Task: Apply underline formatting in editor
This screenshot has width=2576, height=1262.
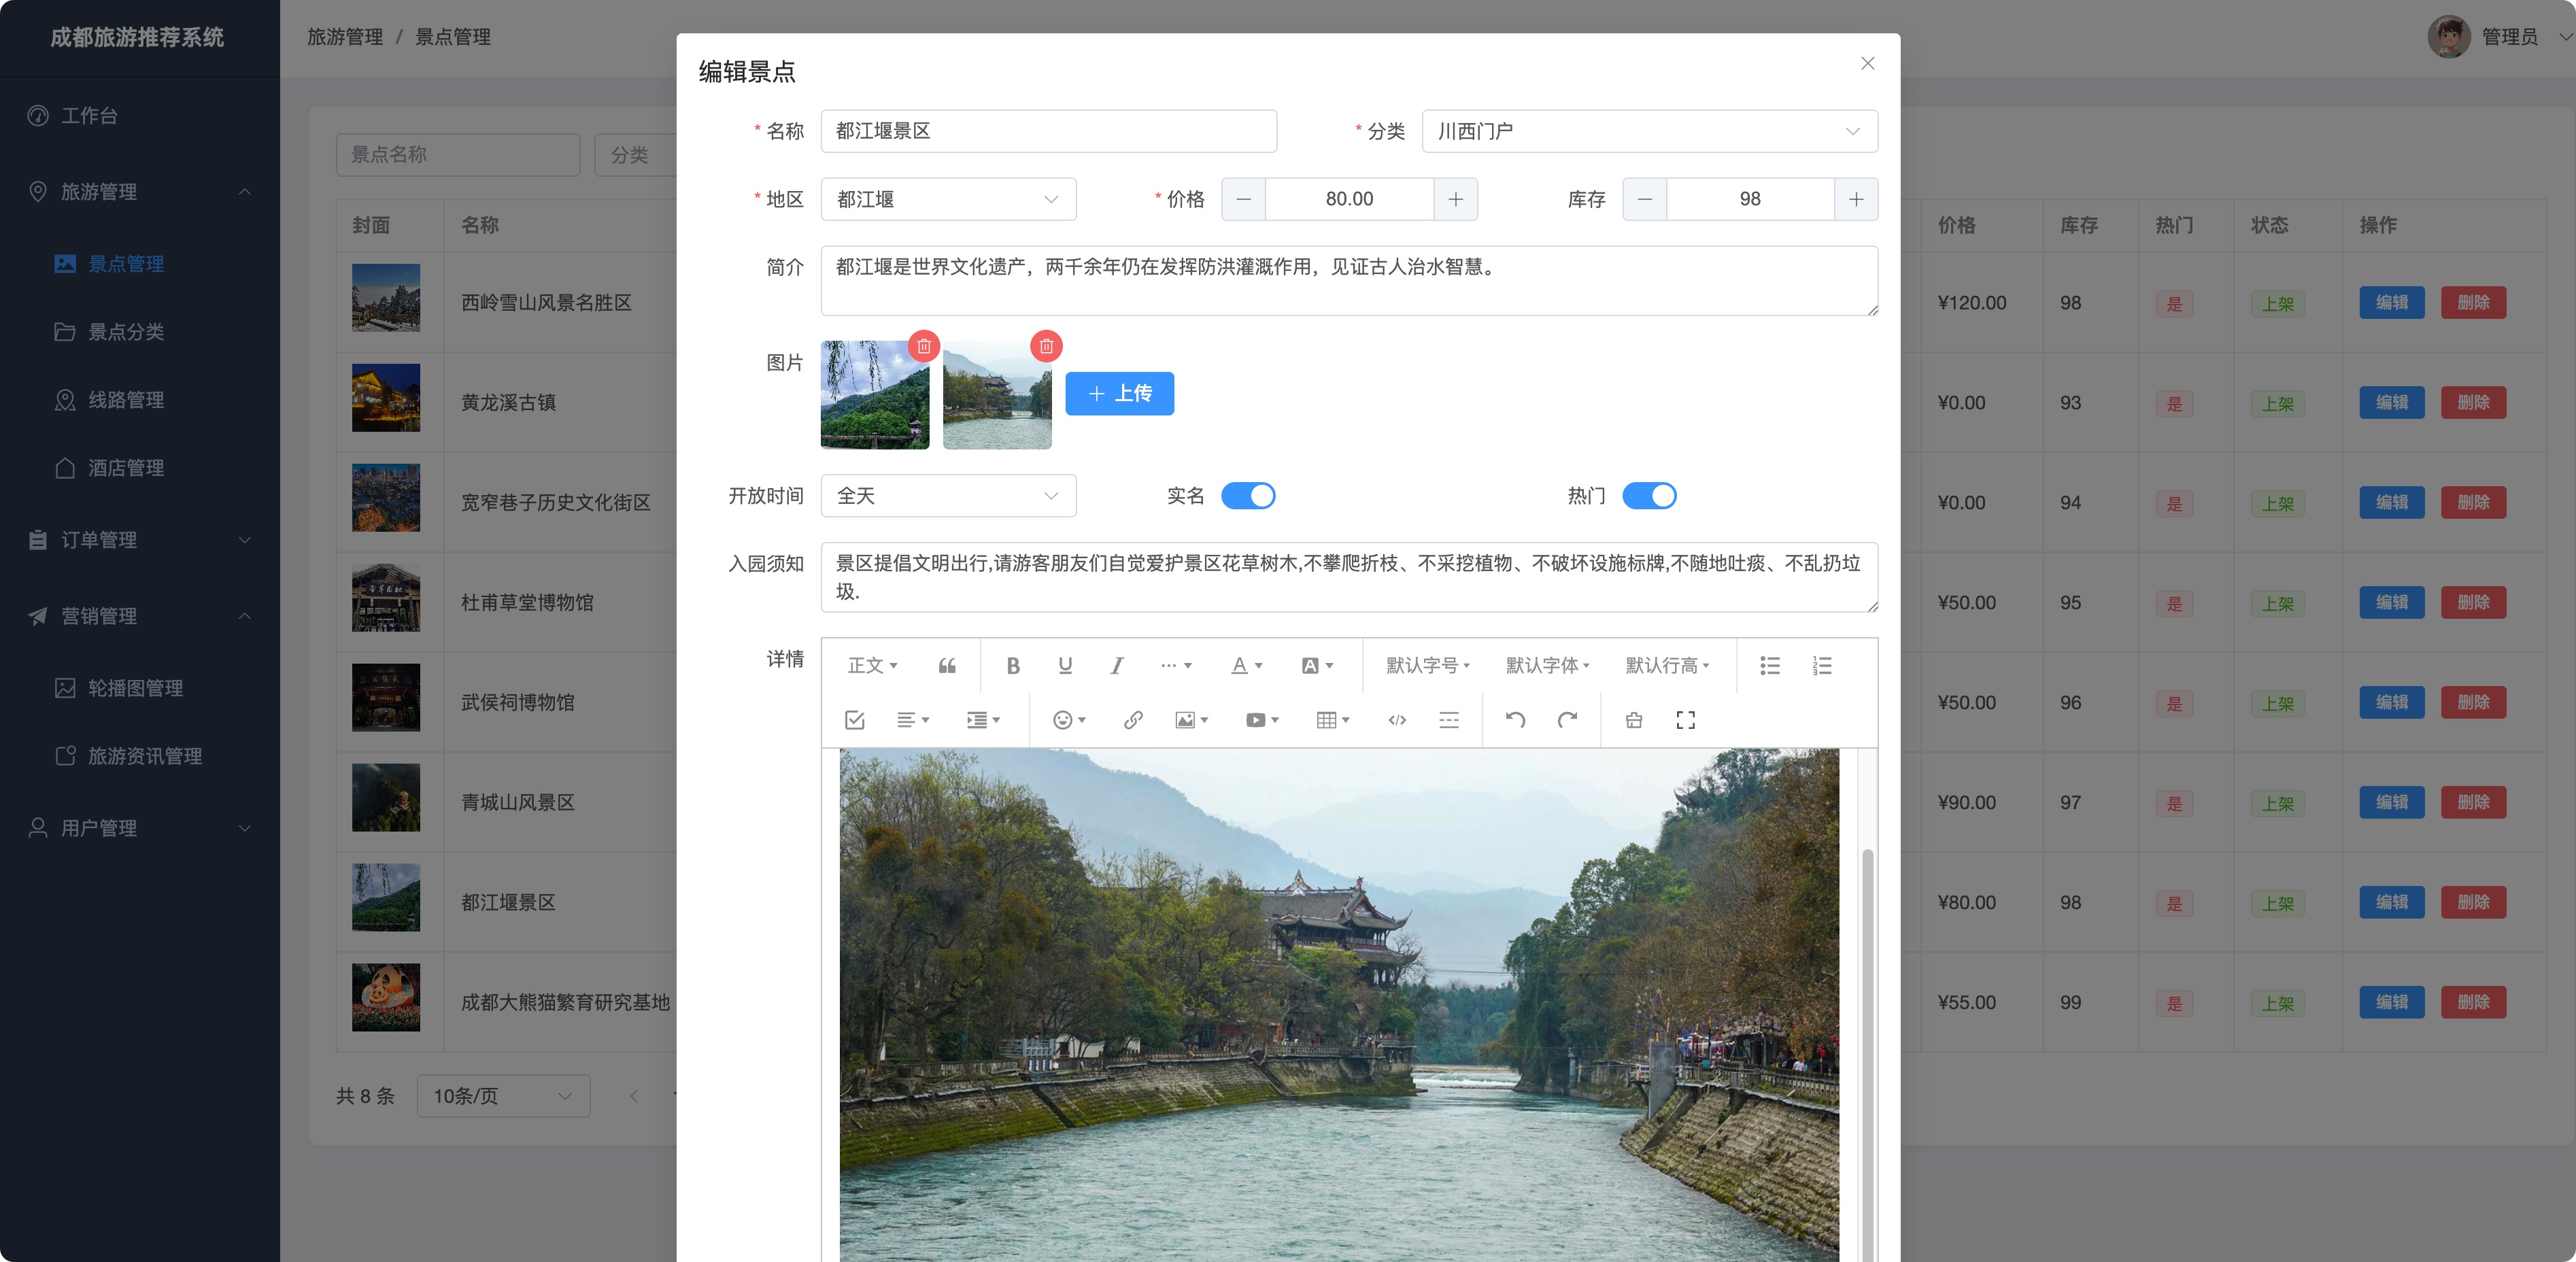Action: (x=1065, y=666)
